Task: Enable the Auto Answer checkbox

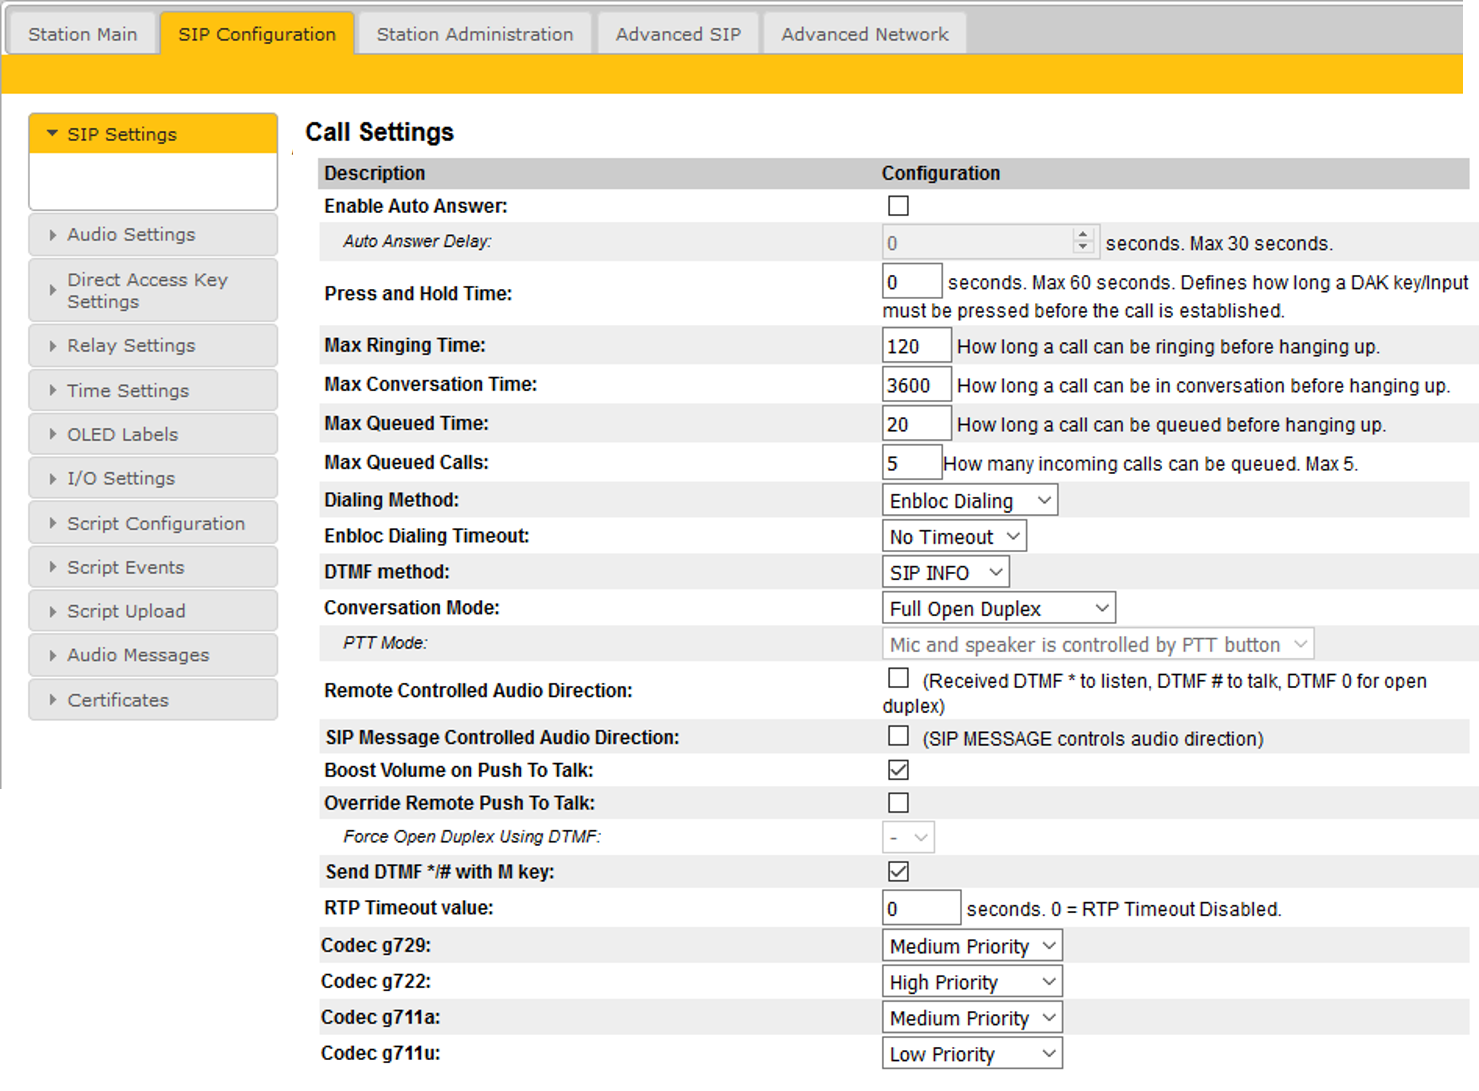Action: coord(898,206)
